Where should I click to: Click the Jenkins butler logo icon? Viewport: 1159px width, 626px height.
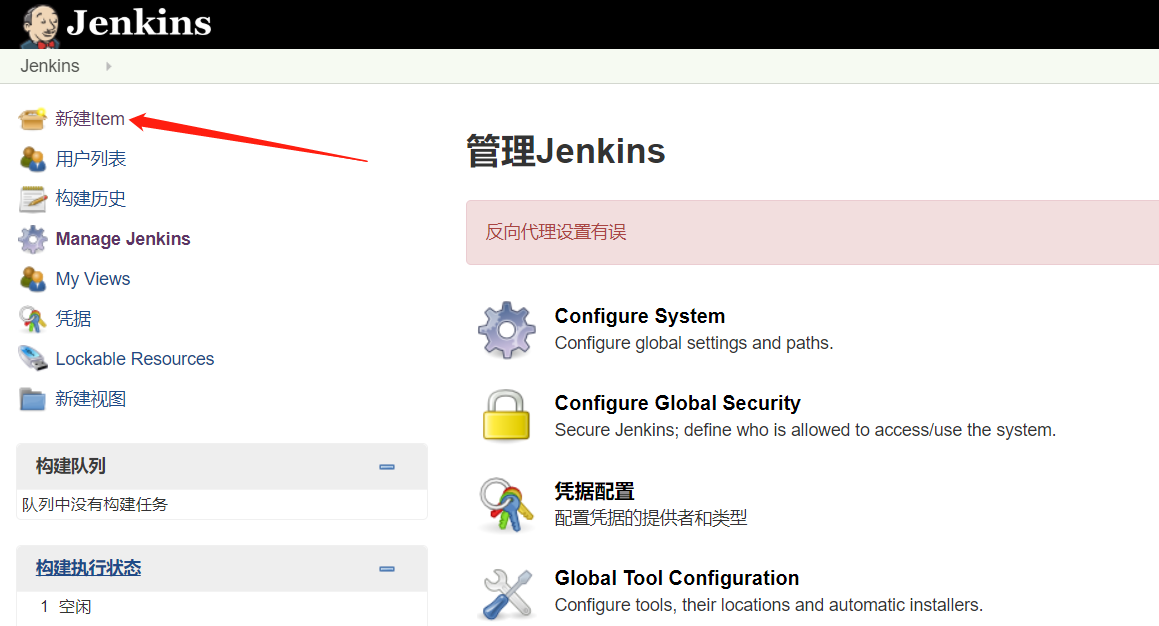[41, 25]
